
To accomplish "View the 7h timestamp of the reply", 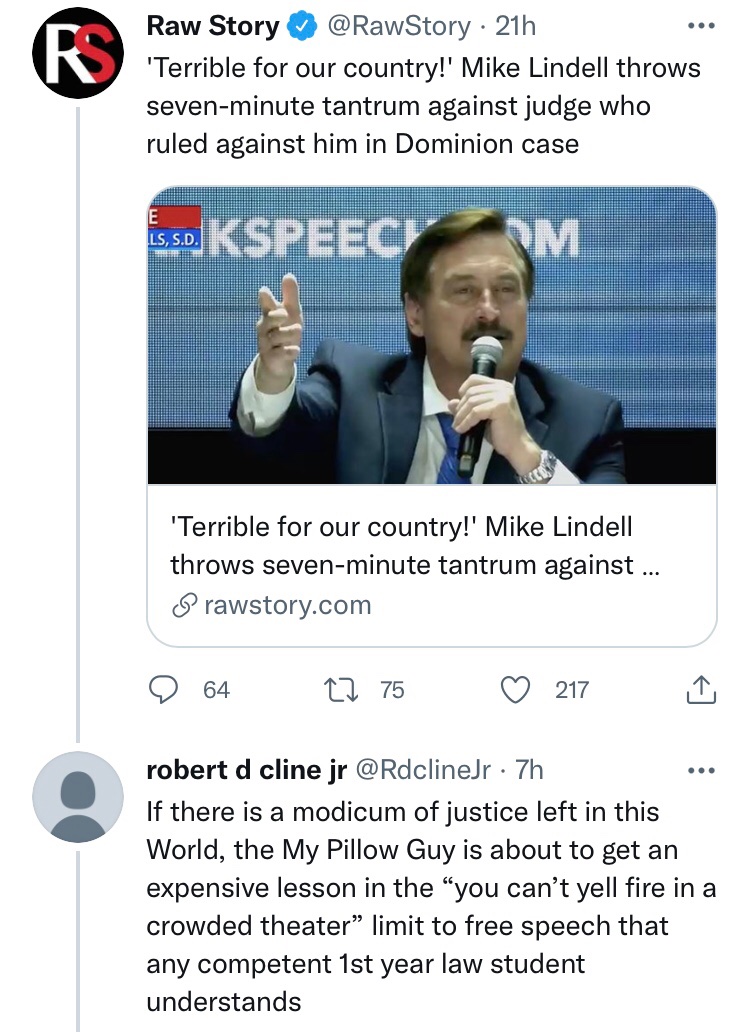I will (x=529, y=770).
